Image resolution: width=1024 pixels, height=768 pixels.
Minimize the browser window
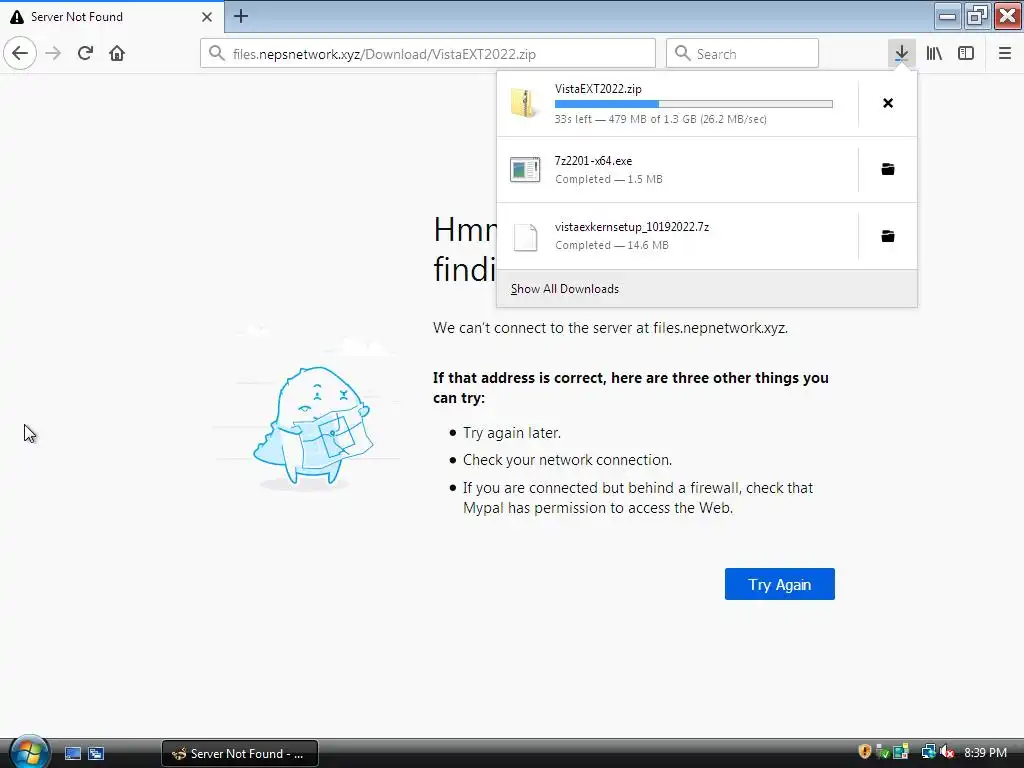[x=947, y=16]
